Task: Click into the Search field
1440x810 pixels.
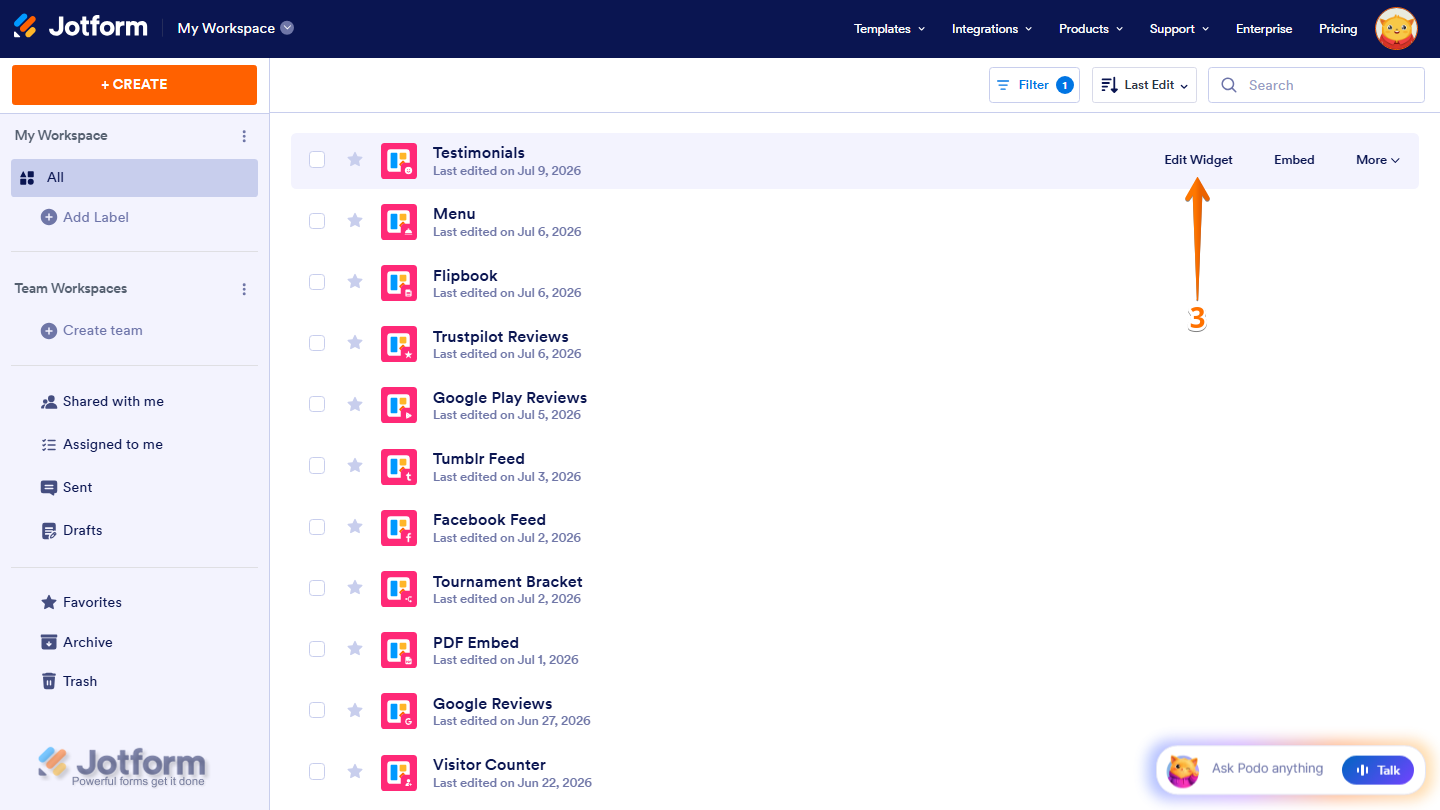Action: (1316, 85)
